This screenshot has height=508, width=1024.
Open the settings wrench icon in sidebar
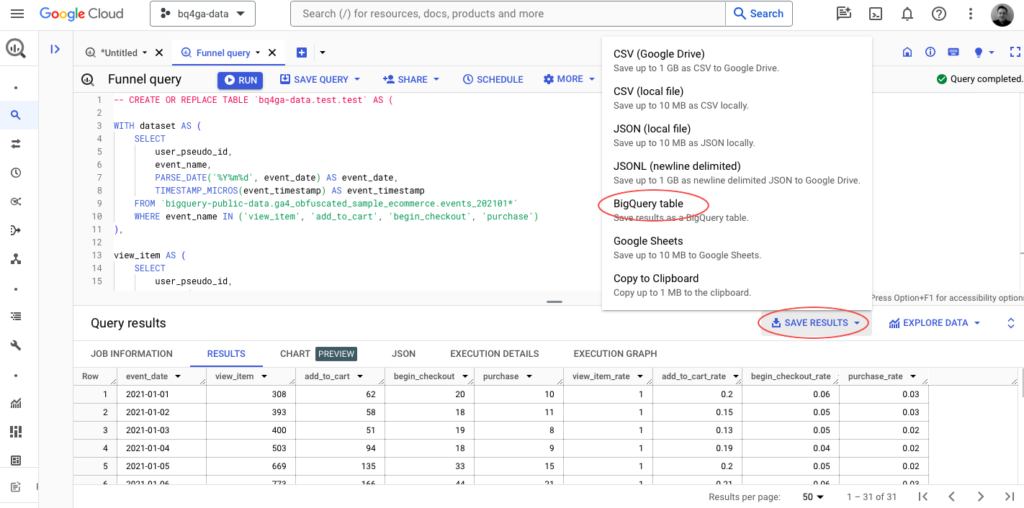pos(16,345)
